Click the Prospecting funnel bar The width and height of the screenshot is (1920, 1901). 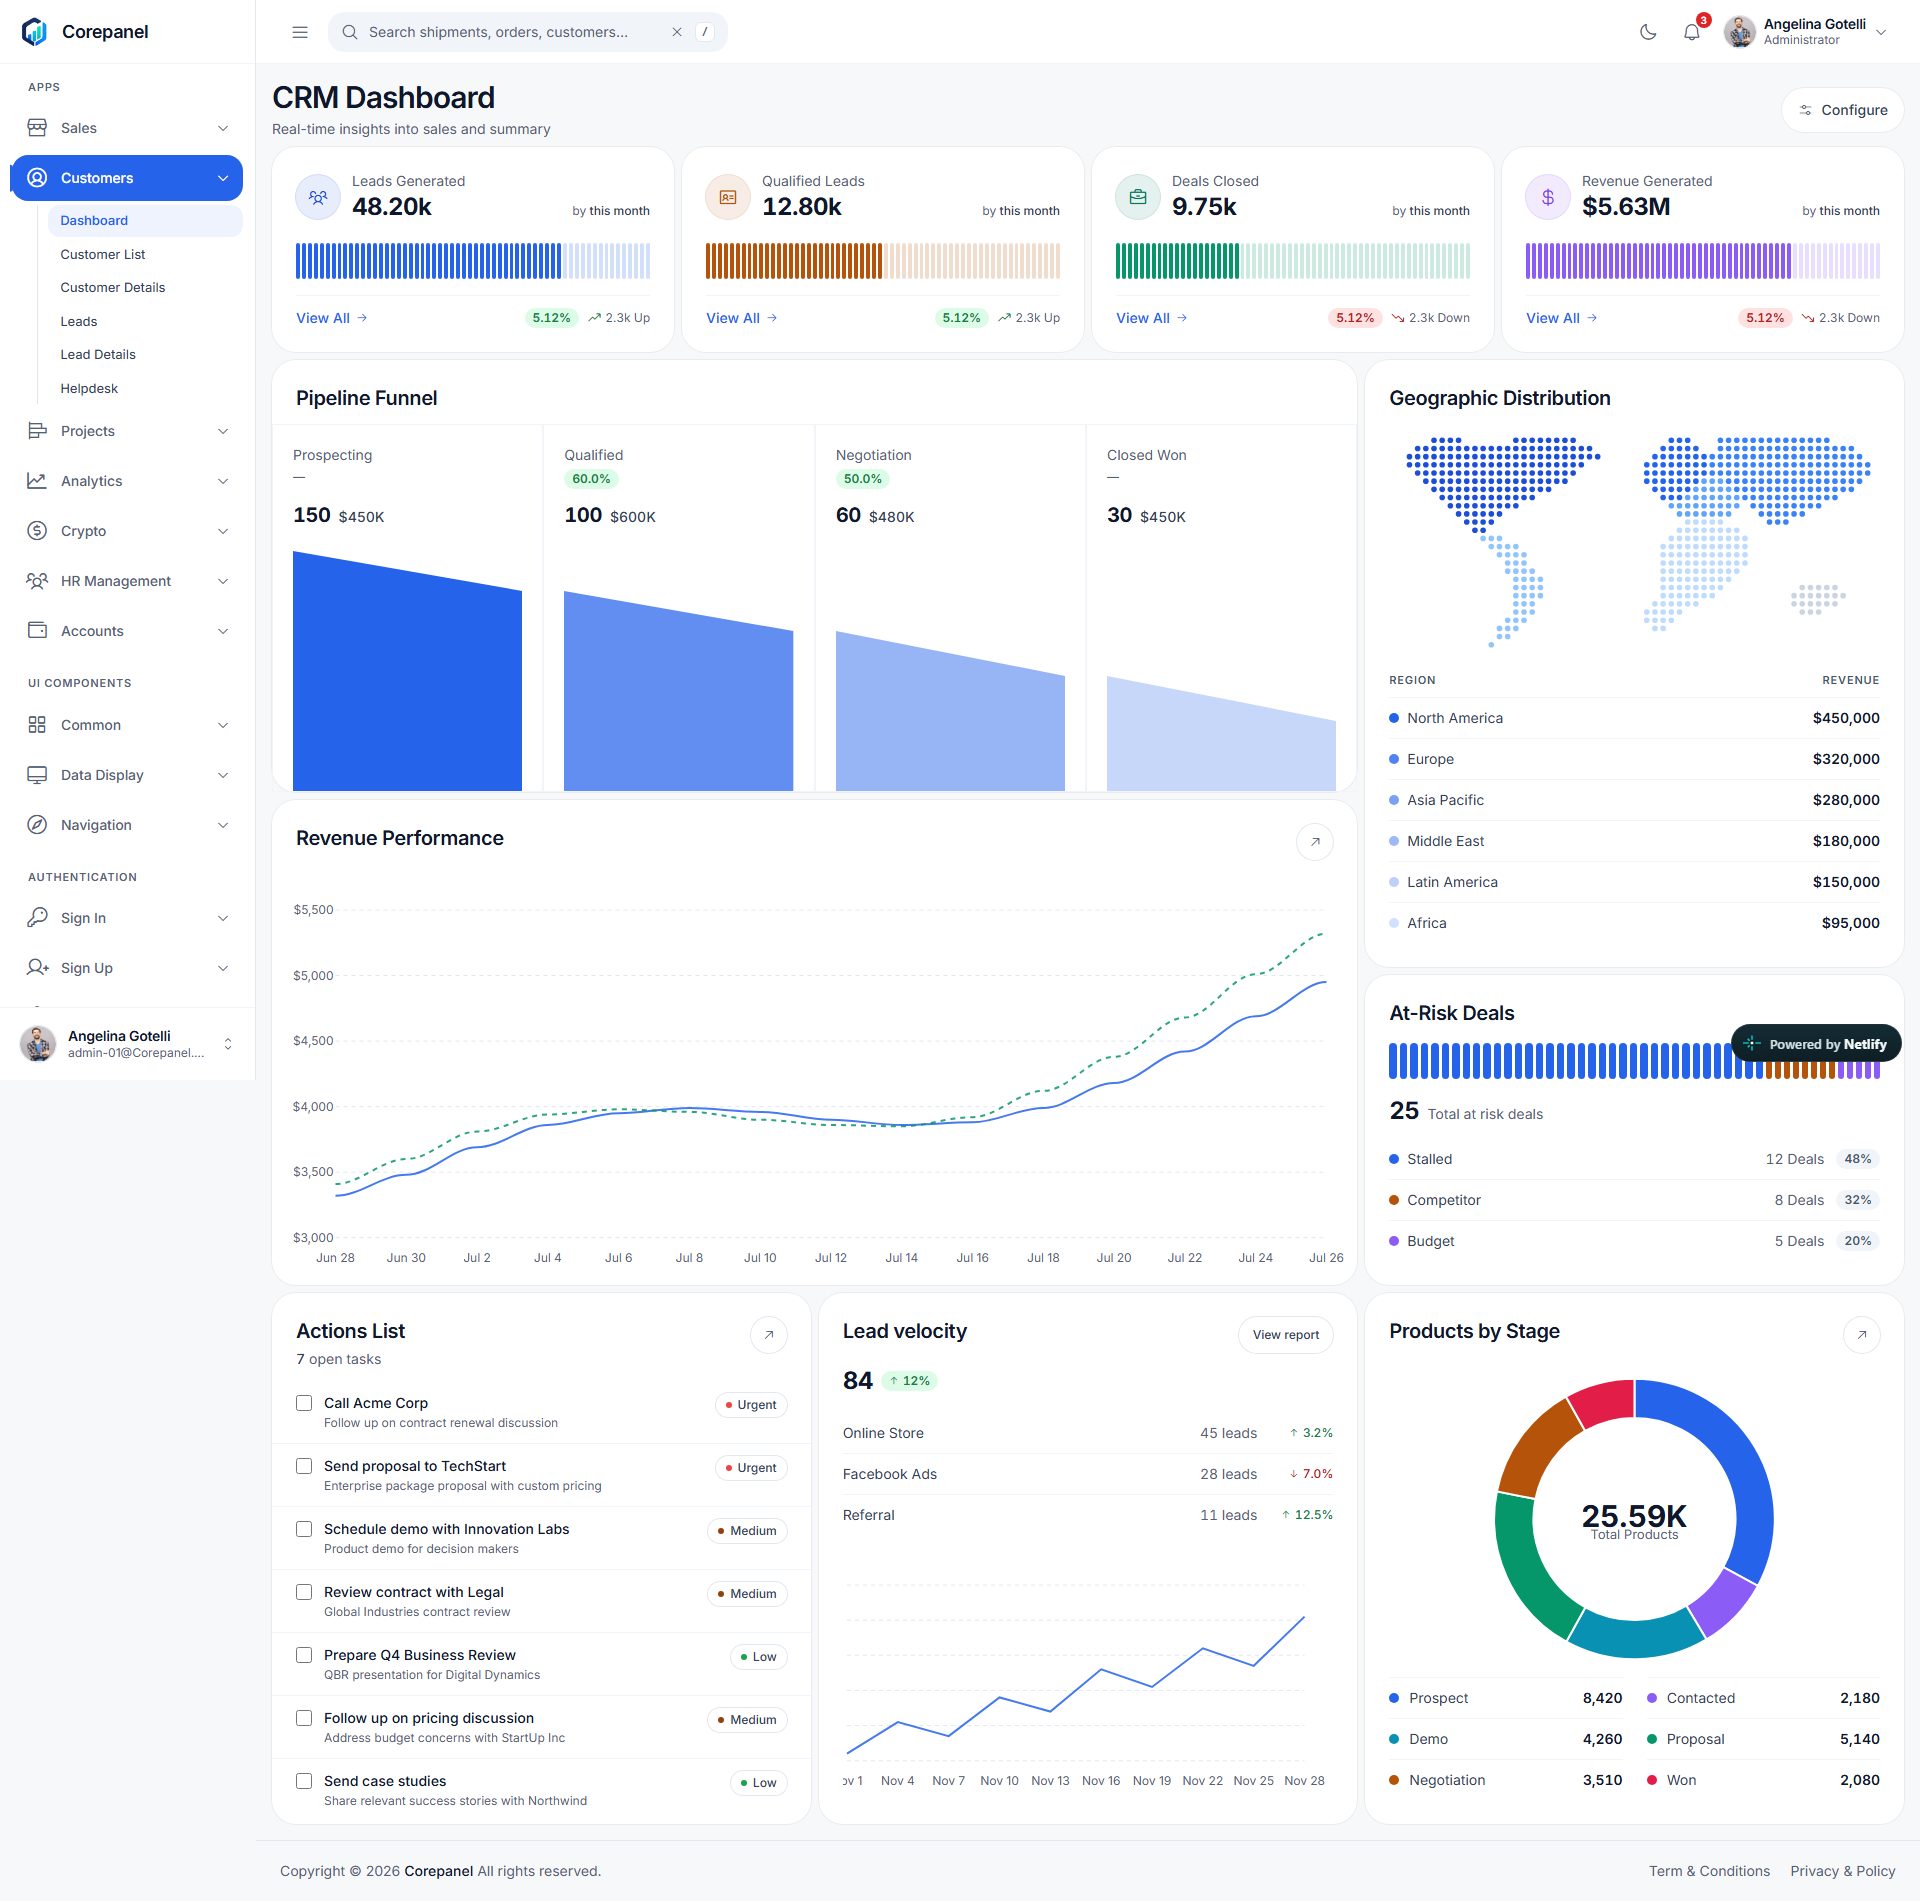[407, 671]
